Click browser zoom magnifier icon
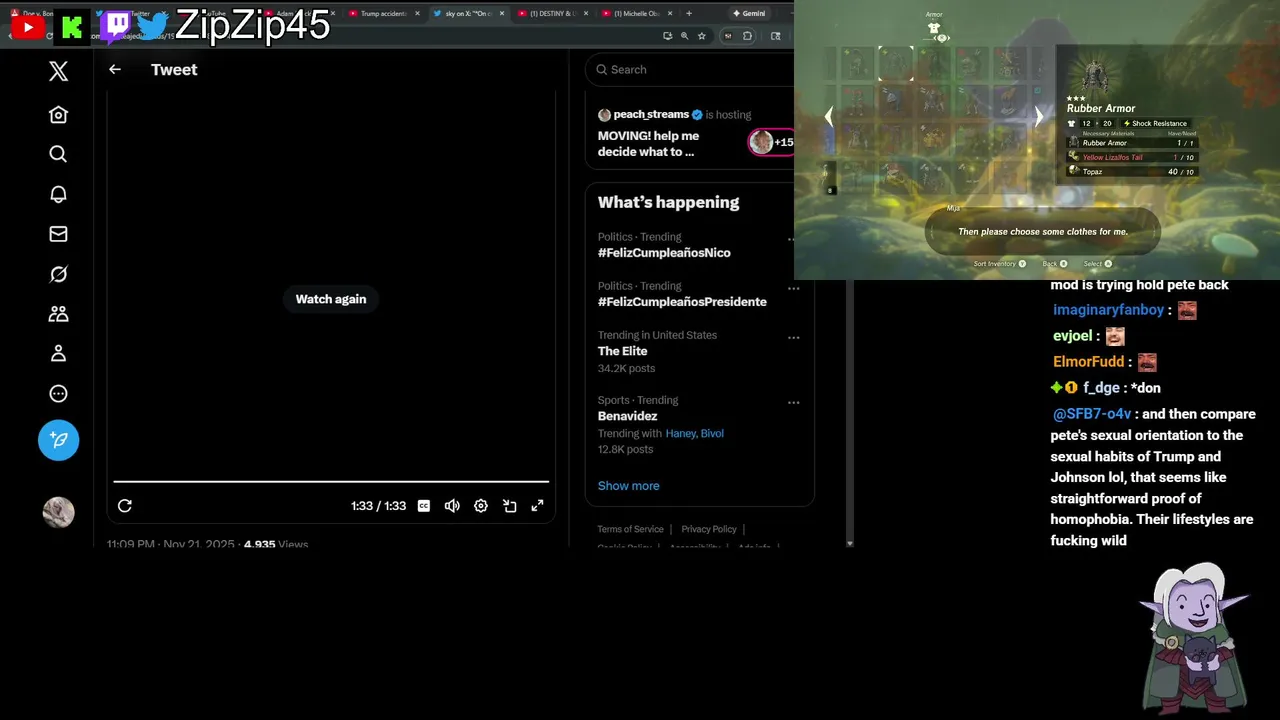 pos(684,36)
